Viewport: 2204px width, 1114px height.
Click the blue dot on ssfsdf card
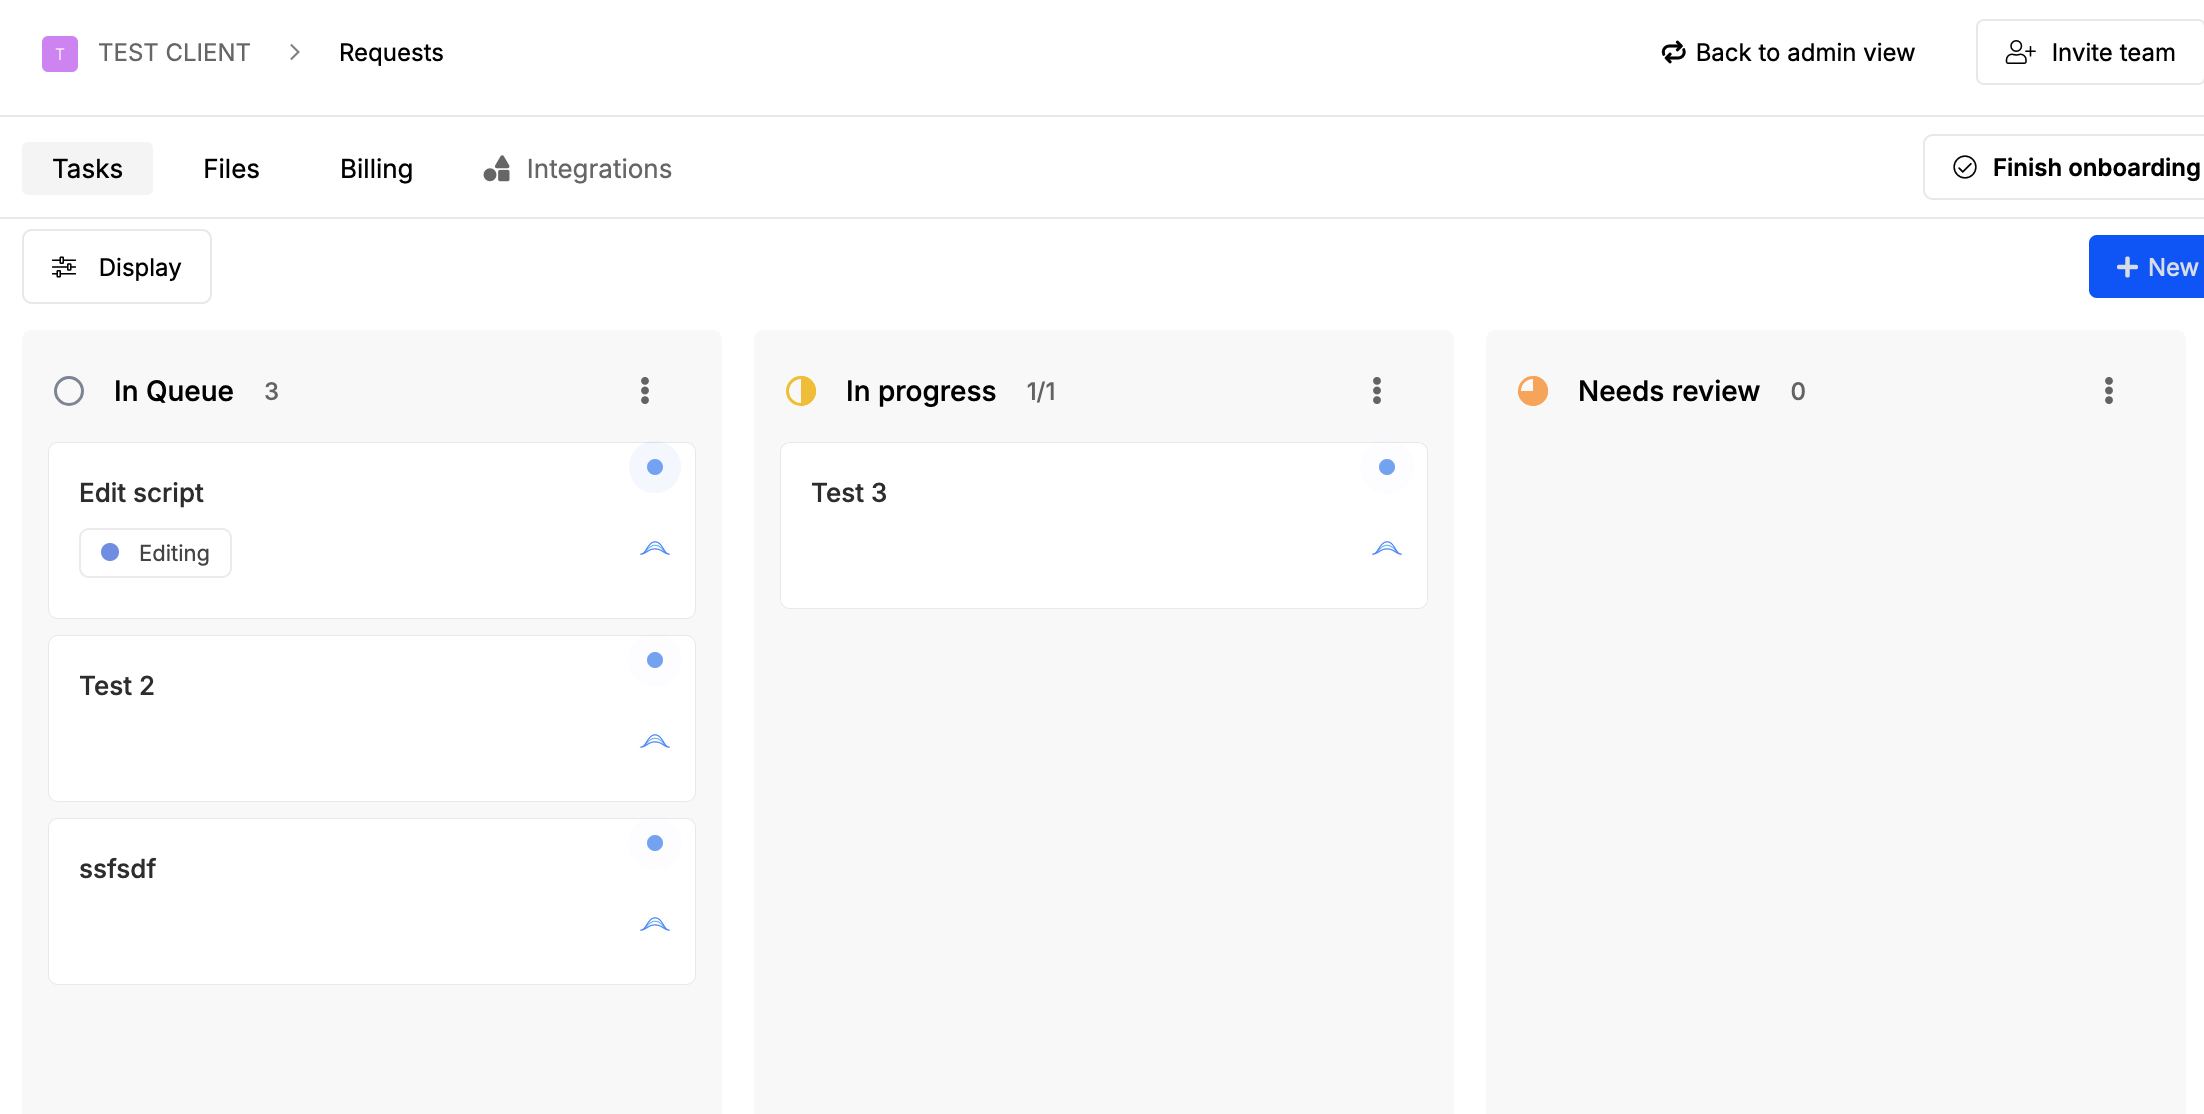pyautogui.click(x=655, y=843)
